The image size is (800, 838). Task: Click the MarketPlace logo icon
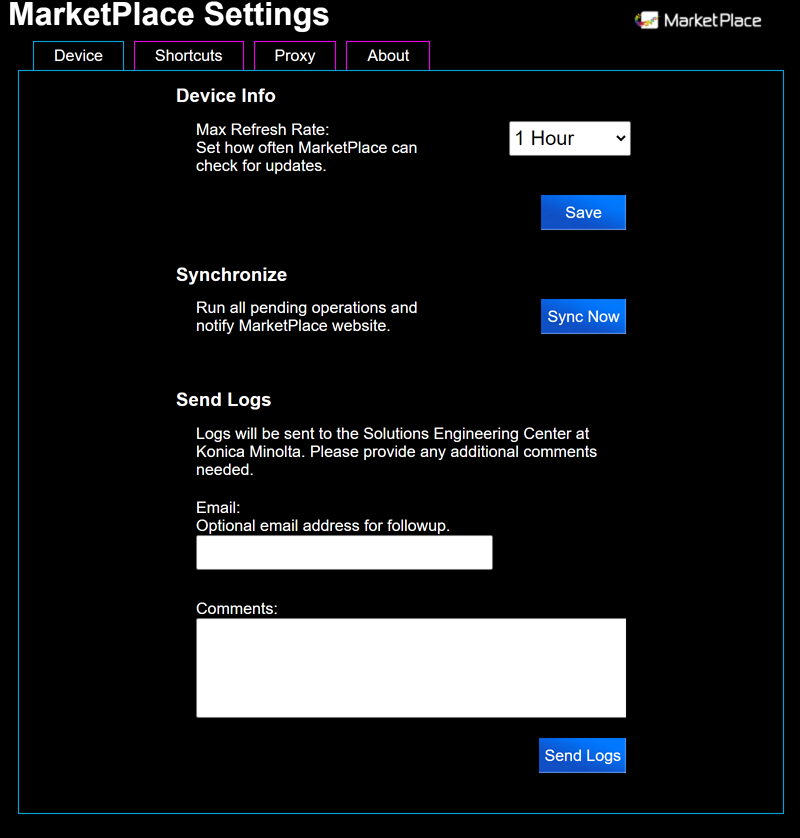pyautogui.click(x=646, y=20)
